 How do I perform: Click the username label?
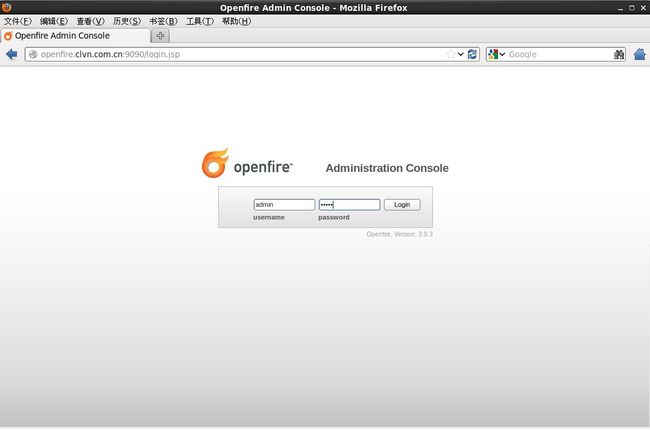(x=269, y=217)
